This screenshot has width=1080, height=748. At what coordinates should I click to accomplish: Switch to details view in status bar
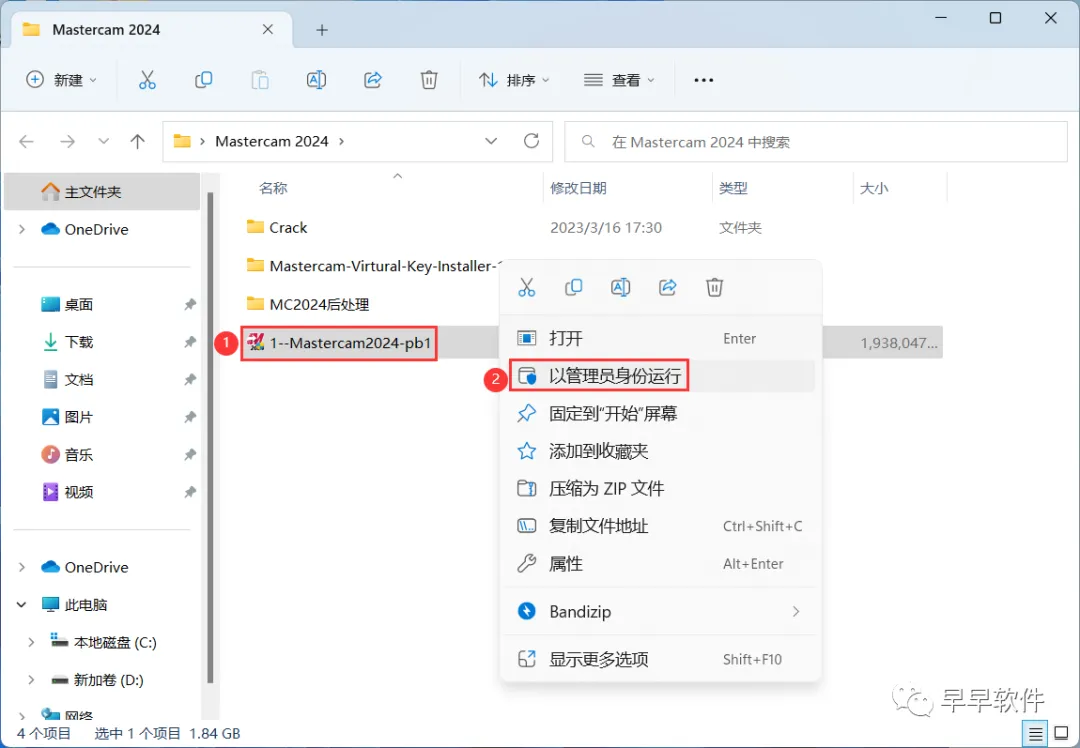coord(1035,734)
